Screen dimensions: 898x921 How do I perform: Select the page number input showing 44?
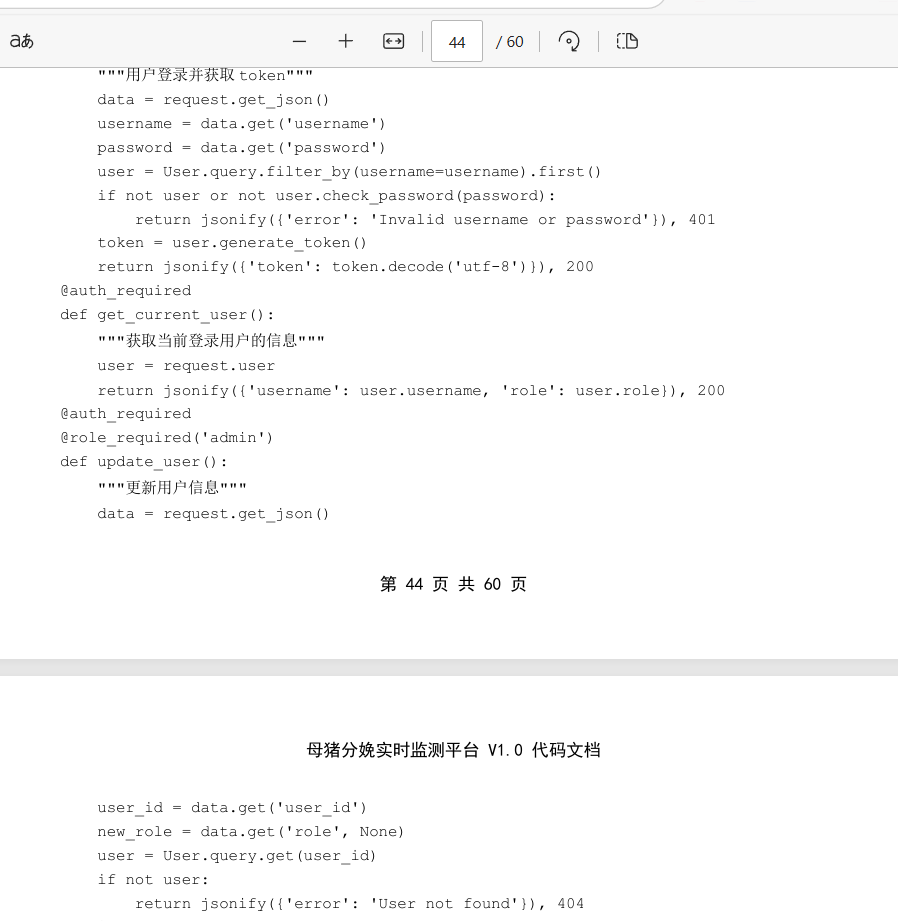pyautogui.click(x=456, y=41)
